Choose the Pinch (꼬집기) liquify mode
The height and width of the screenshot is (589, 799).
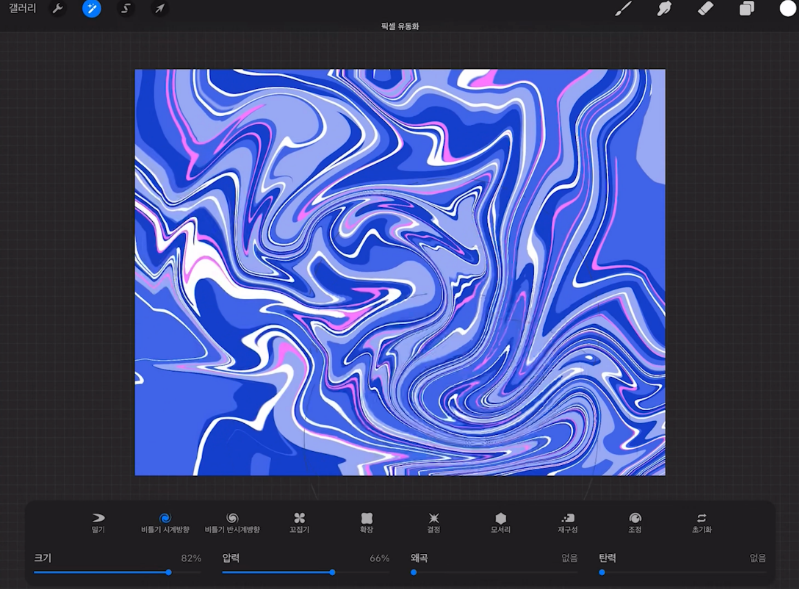click(x=299, y=522)
